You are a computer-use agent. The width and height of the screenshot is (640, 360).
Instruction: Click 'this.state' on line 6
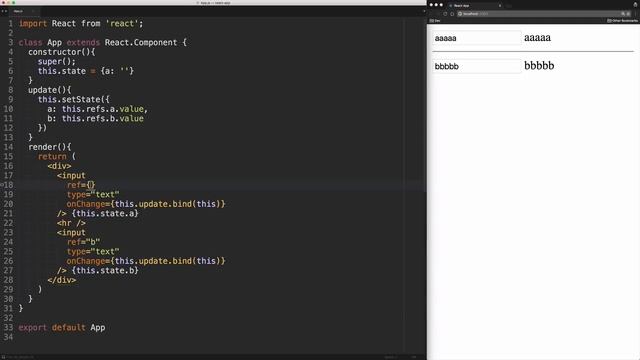(62, 71)
